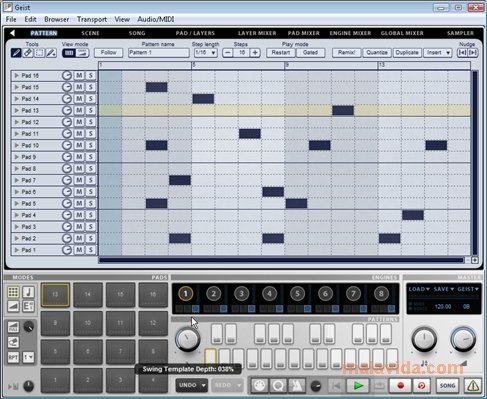Click the red record button
487x399 pixels.
point(400,386)
